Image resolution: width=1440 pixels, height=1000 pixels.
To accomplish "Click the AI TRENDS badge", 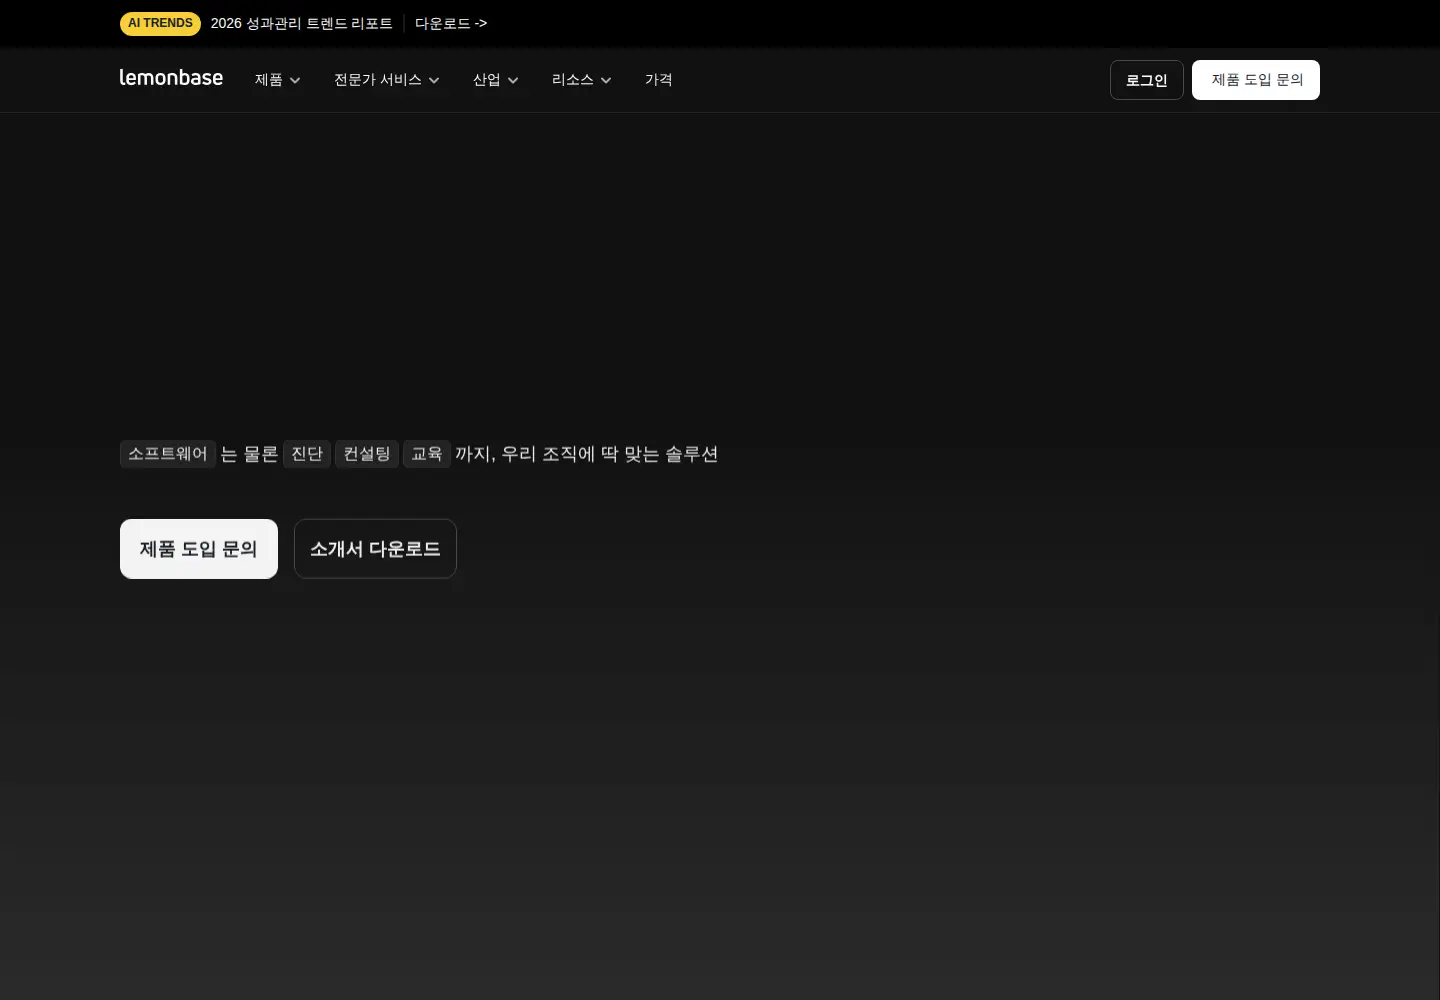I will pos(160,23).
